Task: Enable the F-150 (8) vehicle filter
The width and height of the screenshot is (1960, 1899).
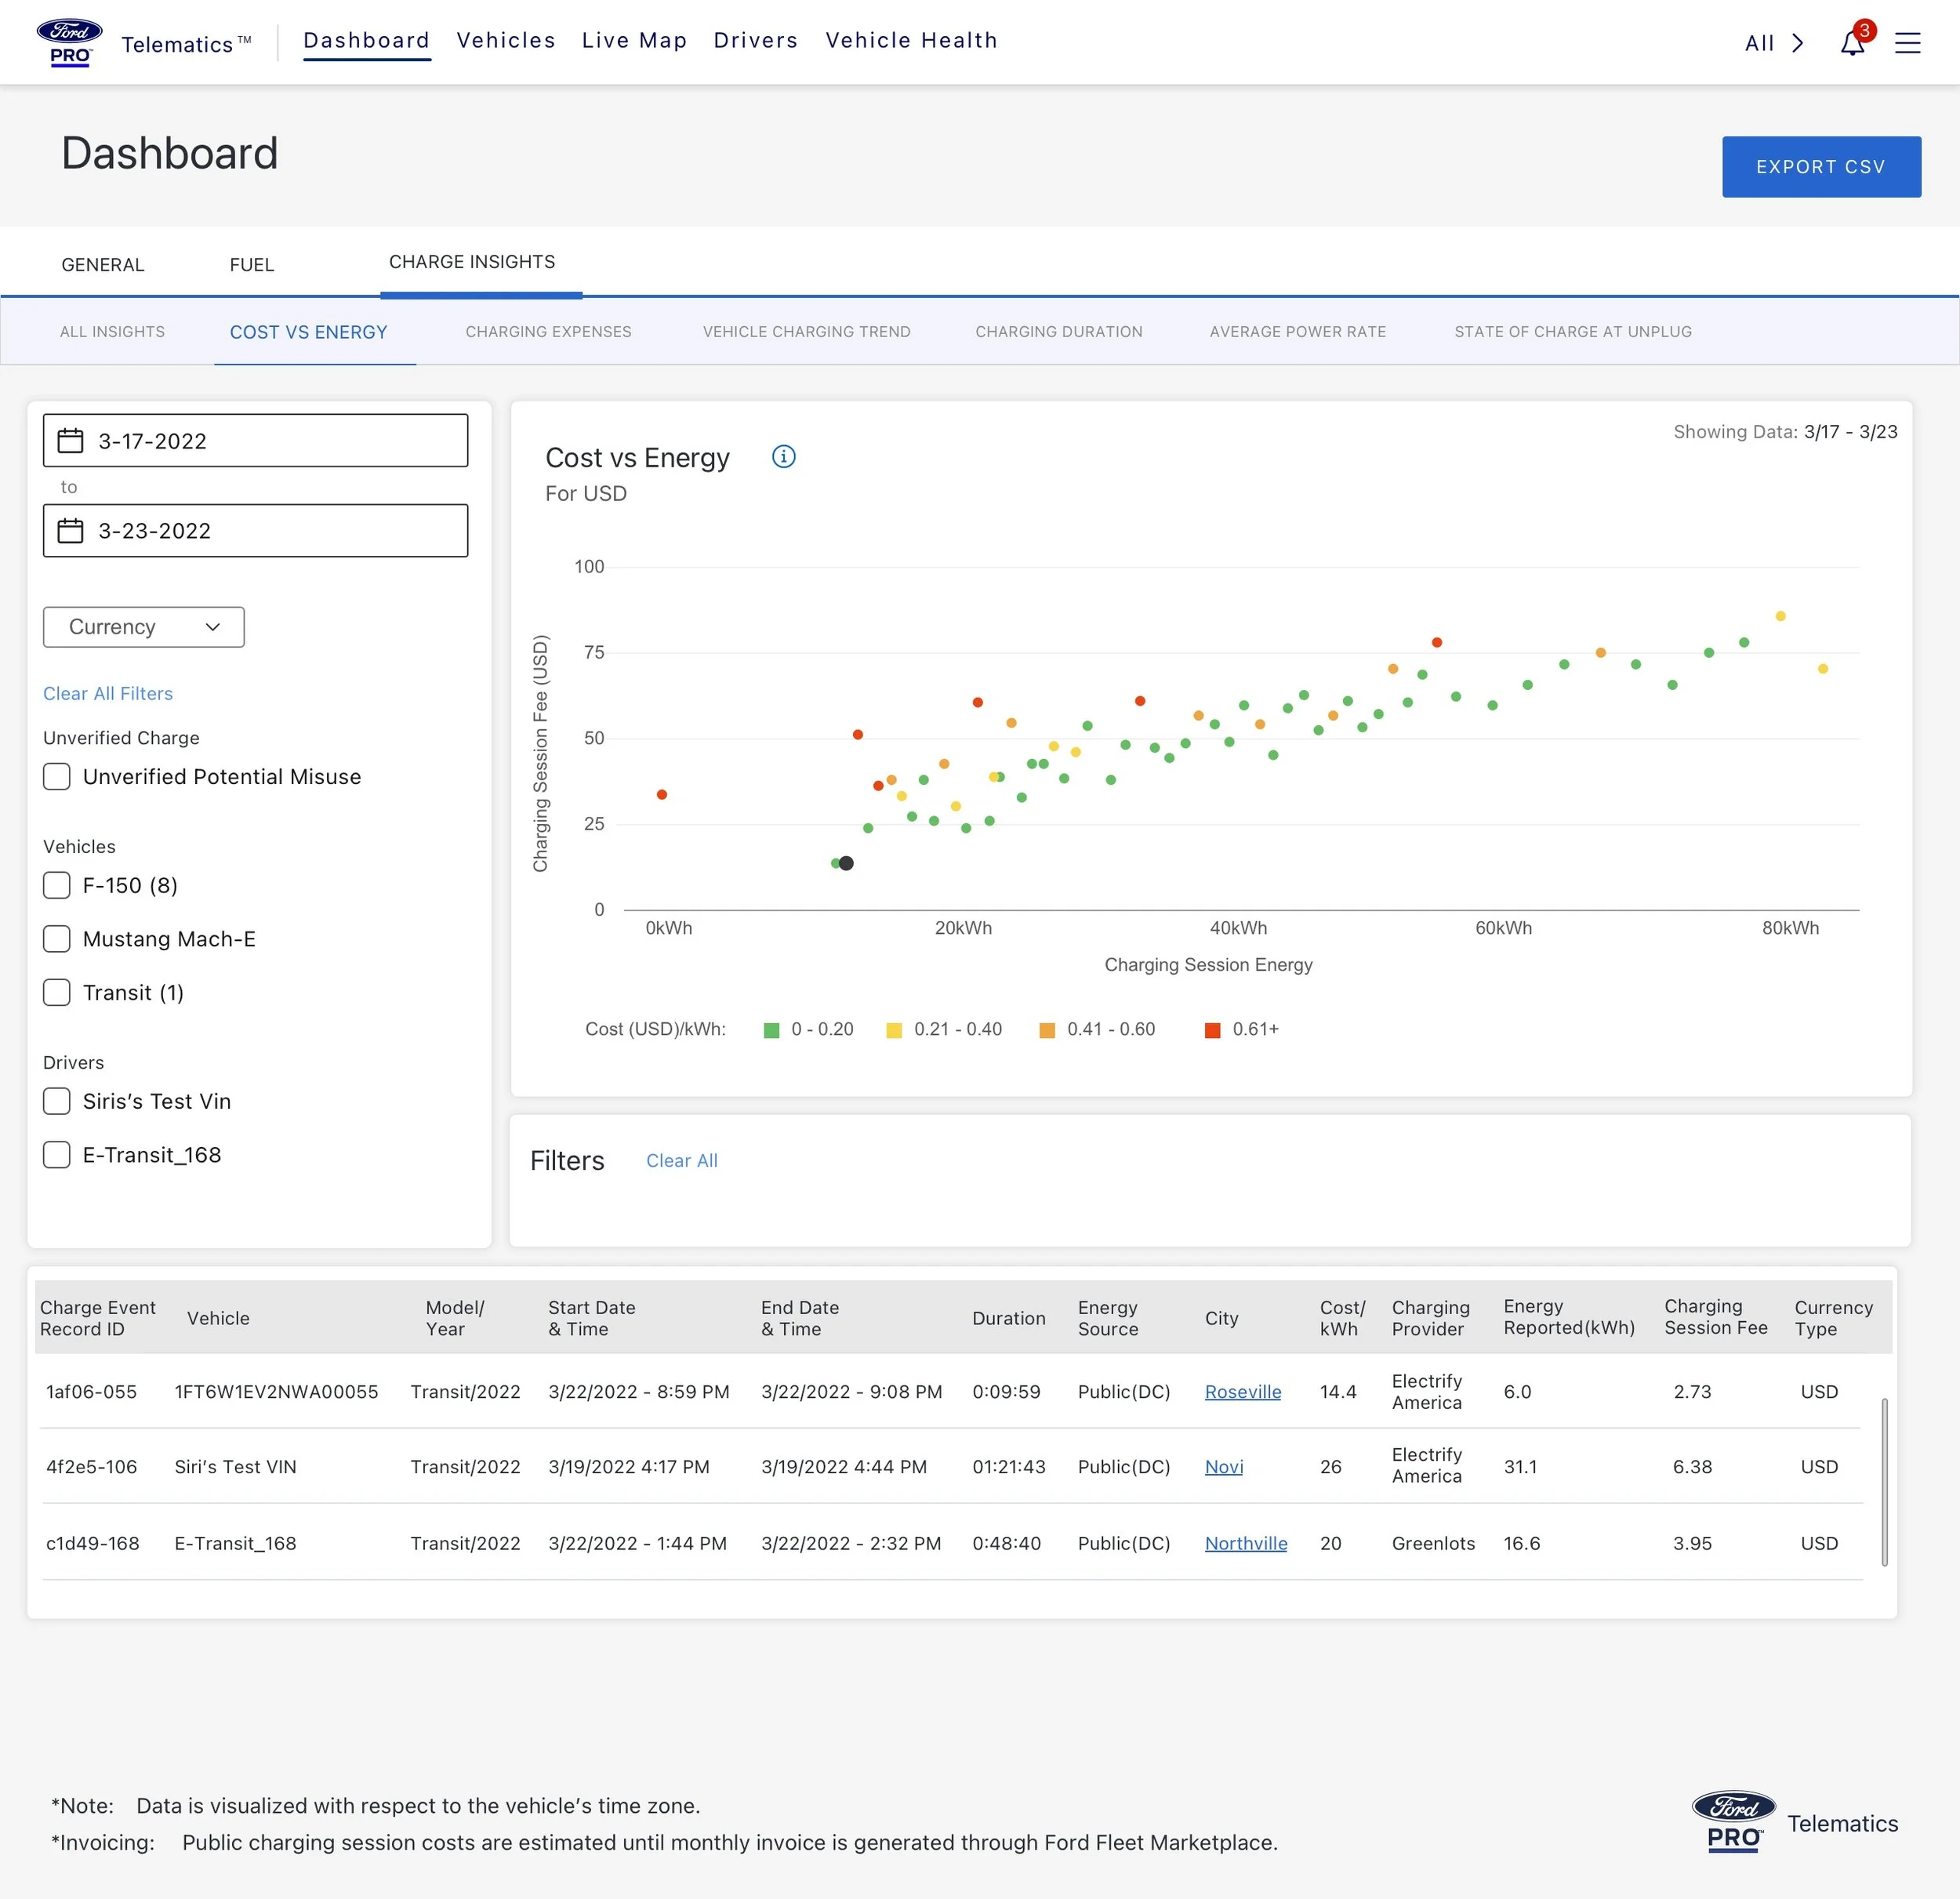Action: click(x=57, y=885)
